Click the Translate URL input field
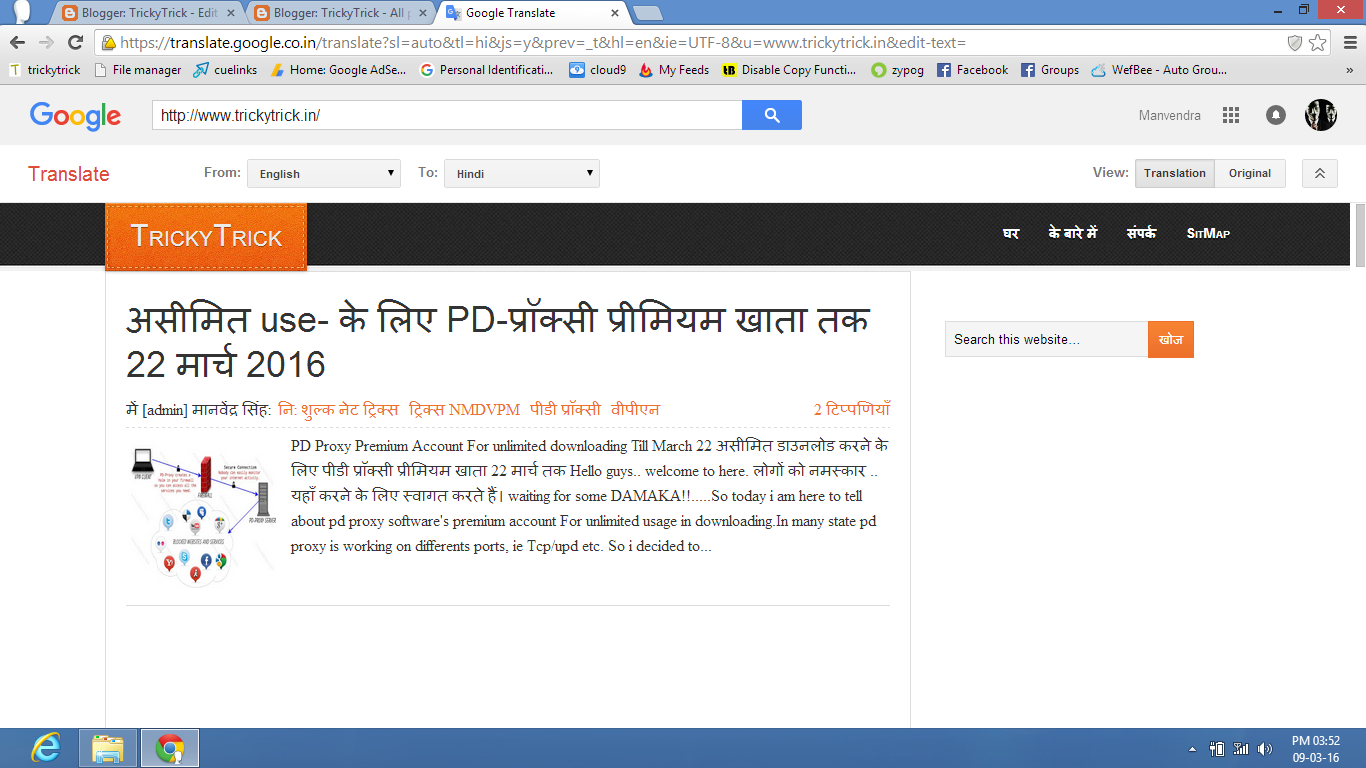Screen dimensions: 1366x768 point(447,115)
